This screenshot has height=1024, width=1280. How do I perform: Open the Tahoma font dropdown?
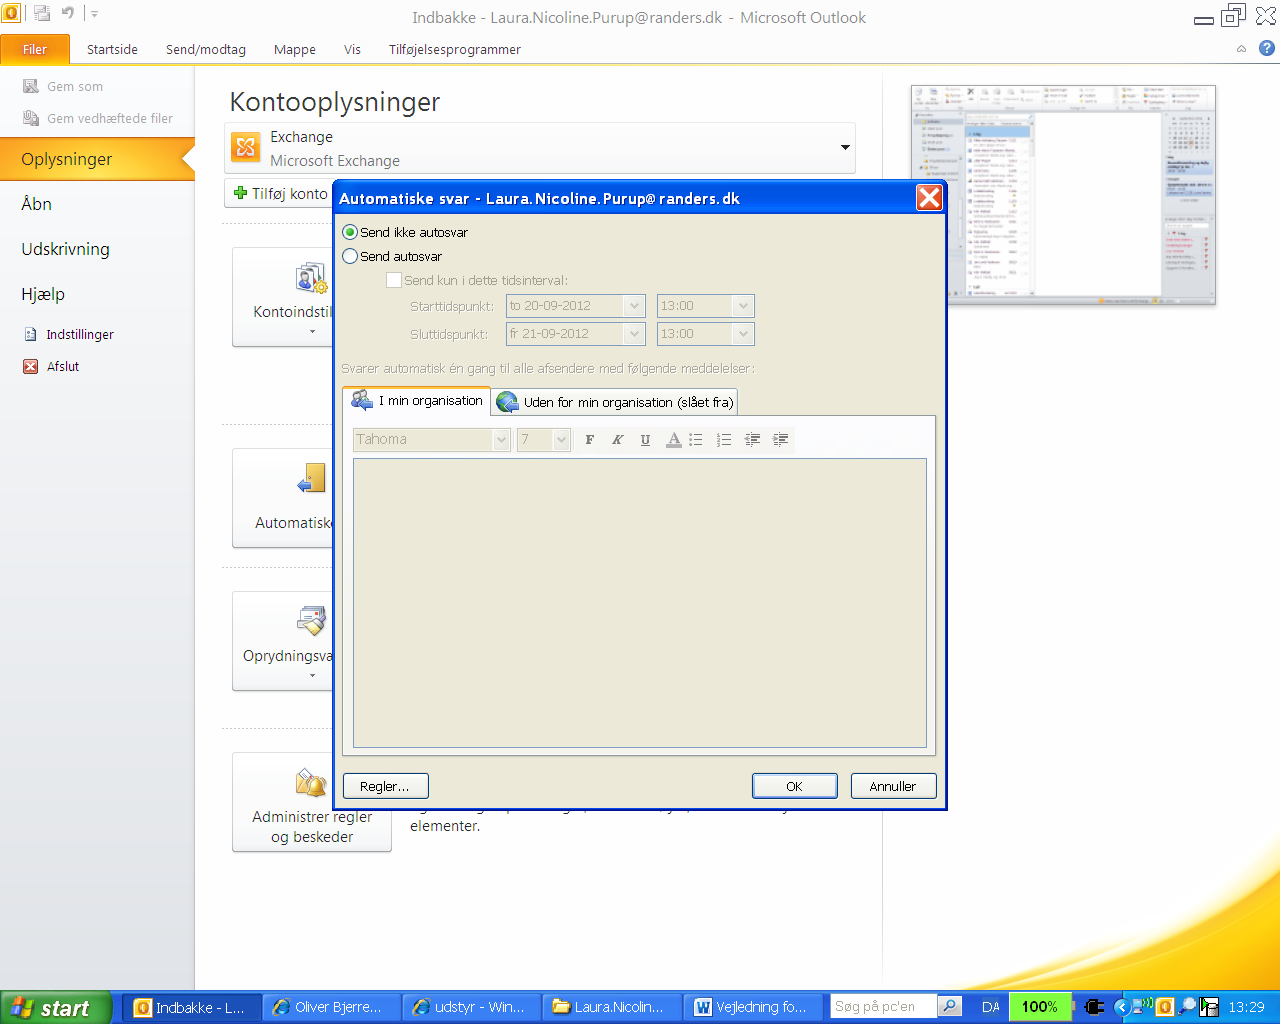501,440
